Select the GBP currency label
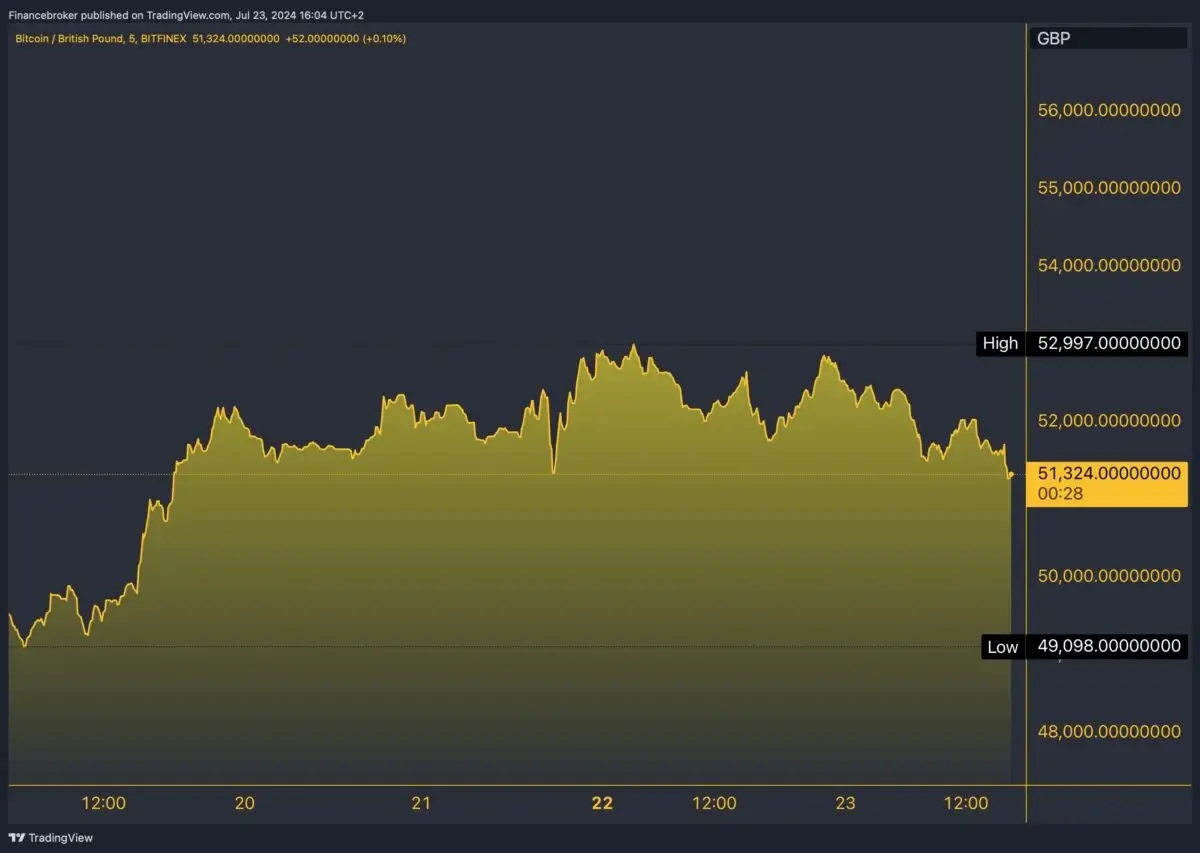 (1052, 38)
